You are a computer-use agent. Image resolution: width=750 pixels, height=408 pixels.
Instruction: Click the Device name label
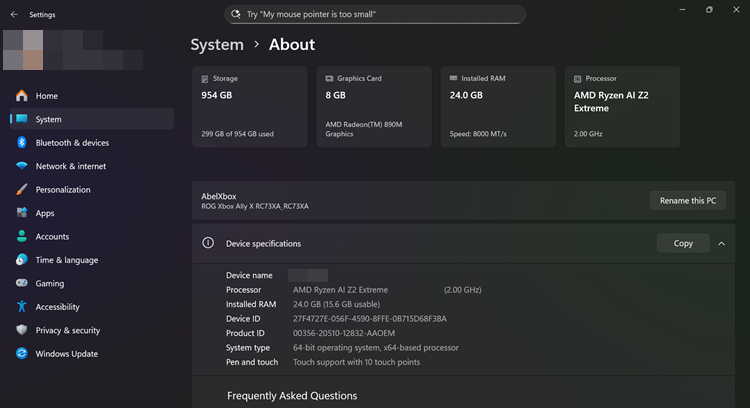249,276
